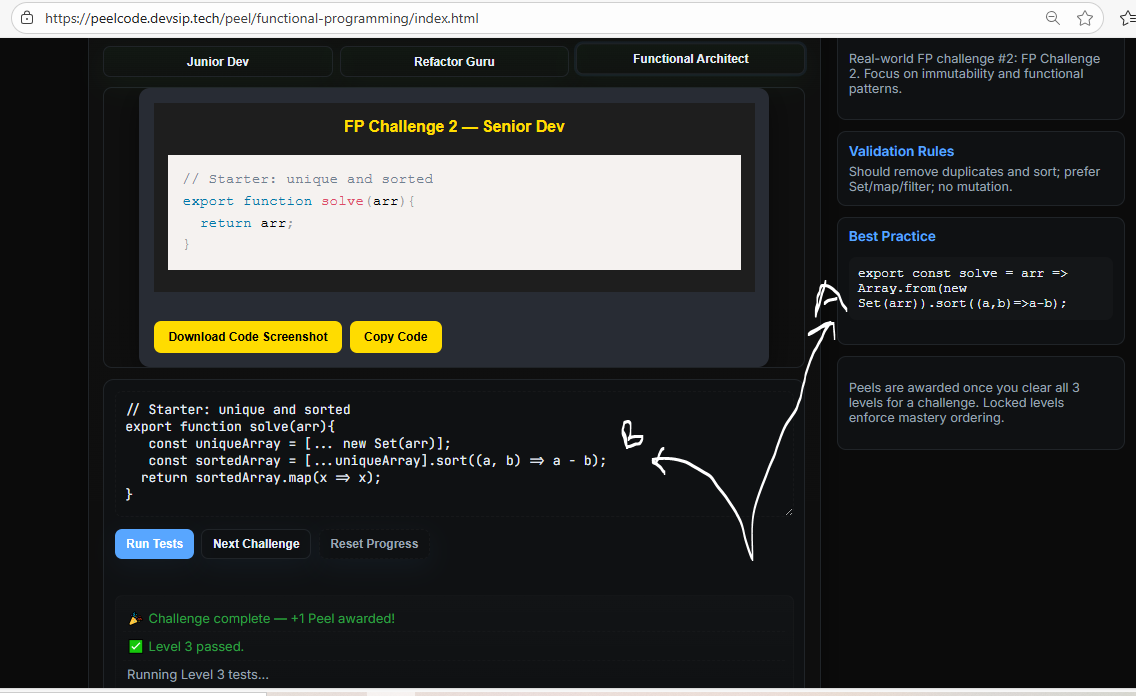The height and width of the screenshot is (696, 1136).
Task: Select the Functional Architect tab
Action: click(690, 58)
